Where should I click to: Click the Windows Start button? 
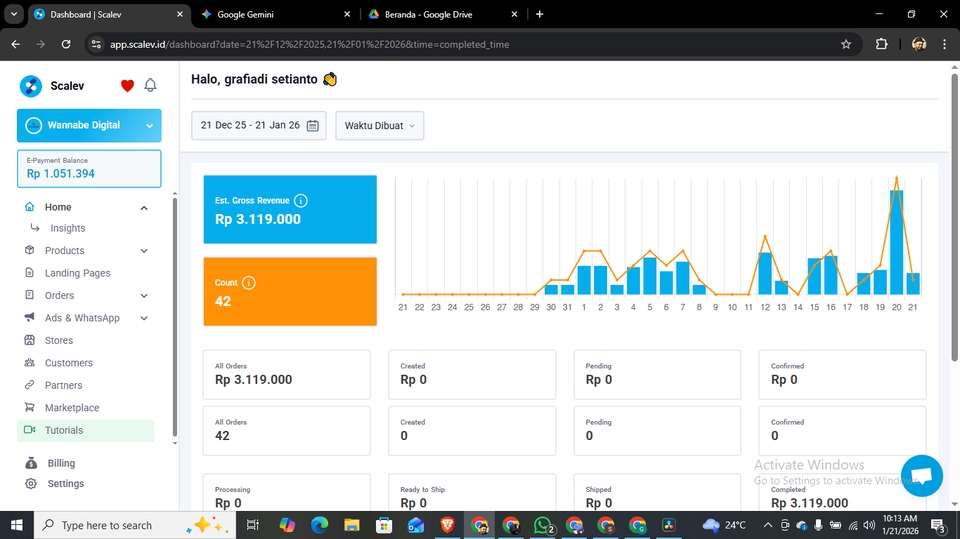point(17,525)
